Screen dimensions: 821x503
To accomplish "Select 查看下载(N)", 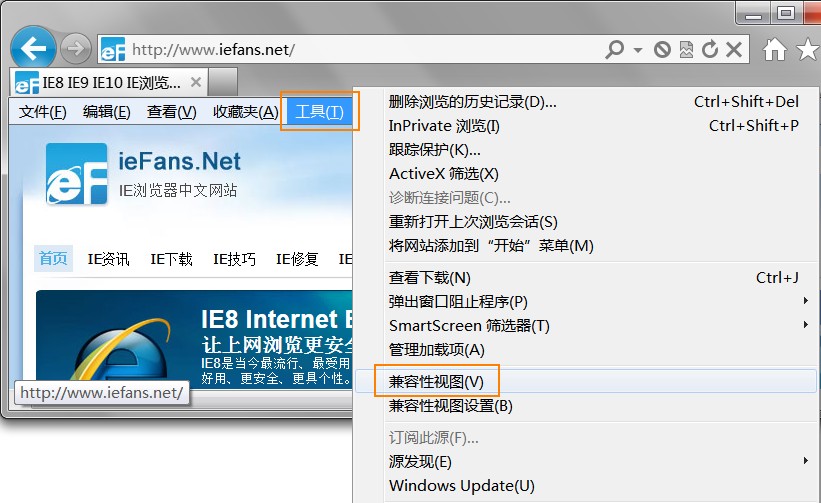I will (x=585, y=278).
